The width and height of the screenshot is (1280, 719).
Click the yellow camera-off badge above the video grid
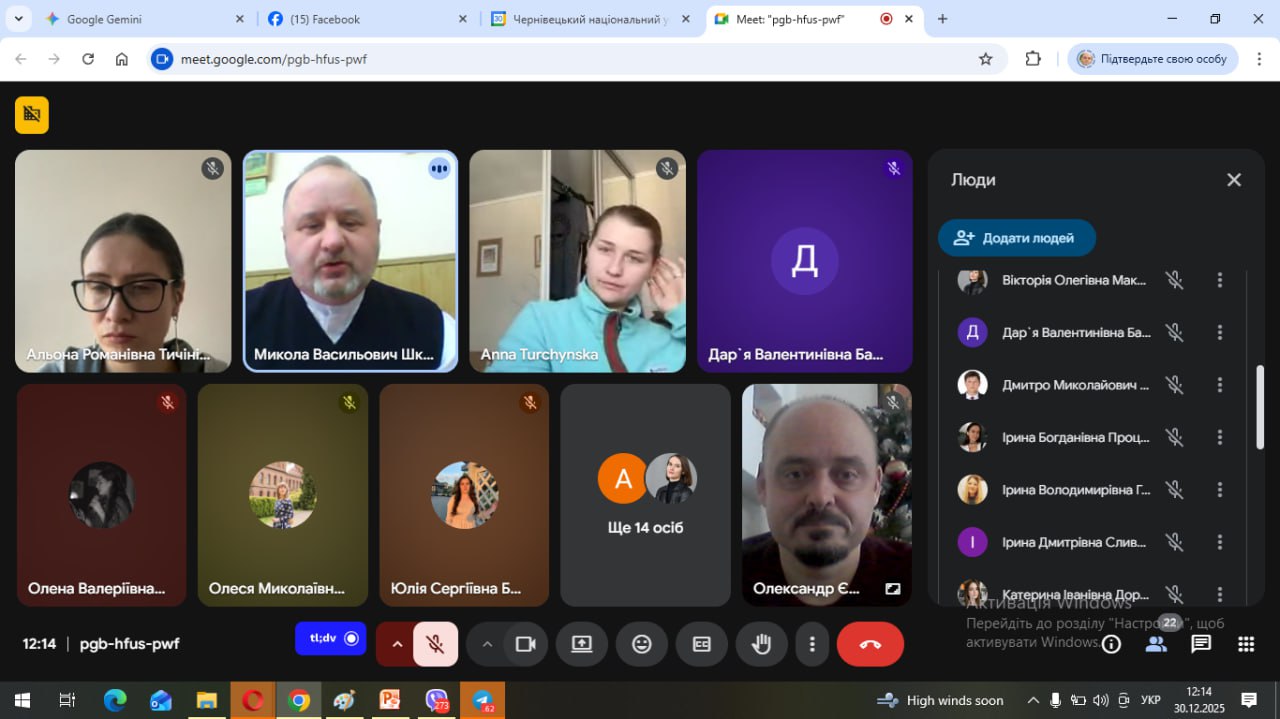[x=32, y=114]
